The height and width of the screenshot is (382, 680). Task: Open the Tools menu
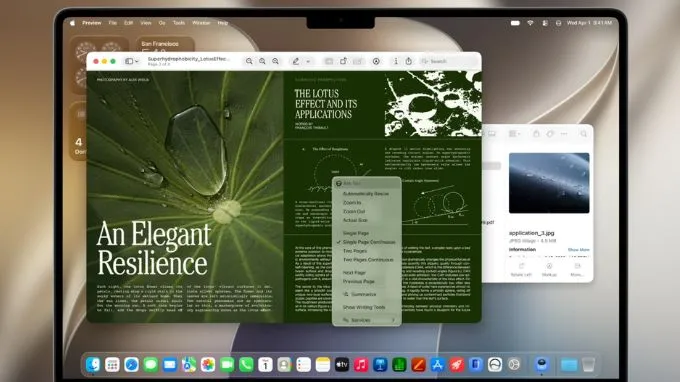[179, 23]
